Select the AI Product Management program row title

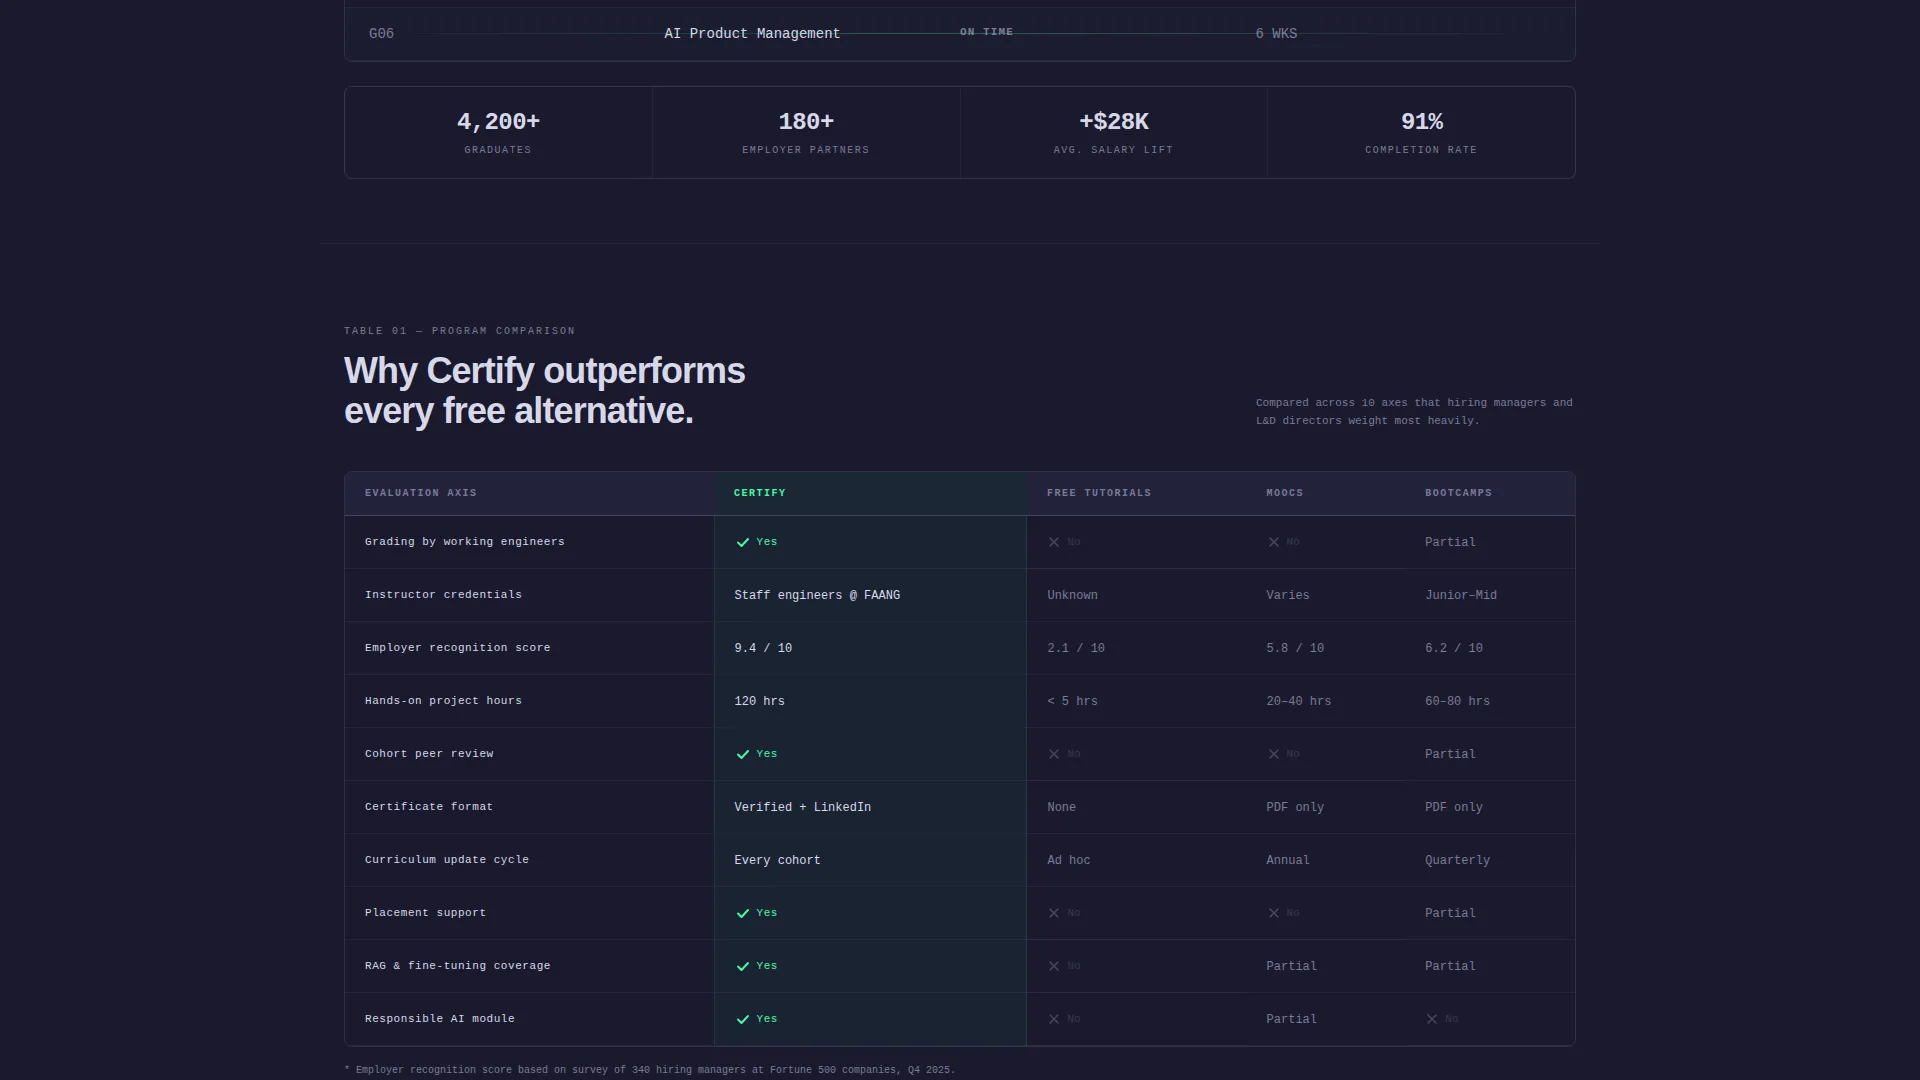pyautogui.click(x=752, y=33)
